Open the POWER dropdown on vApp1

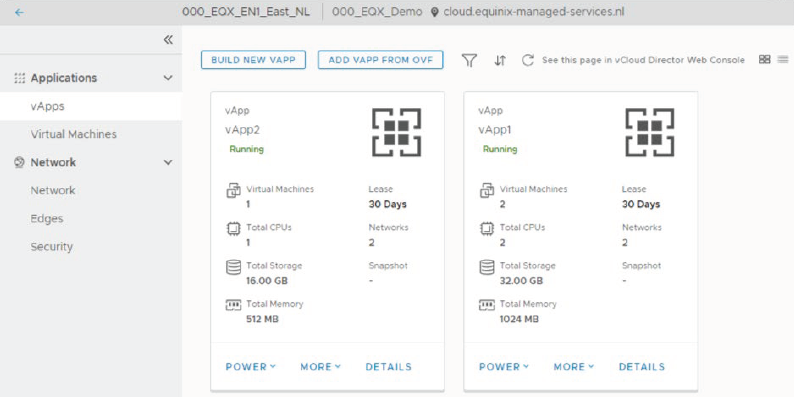point(504,367)
